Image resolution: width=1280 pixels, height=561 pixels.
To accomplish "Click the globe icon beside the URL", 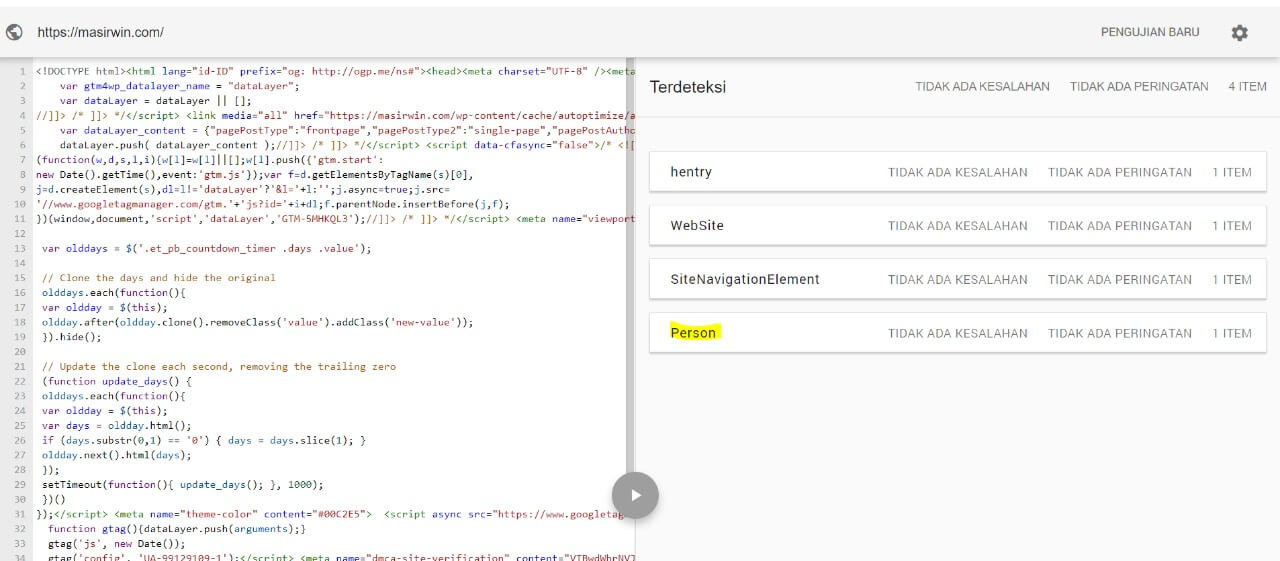I will 14,32.
